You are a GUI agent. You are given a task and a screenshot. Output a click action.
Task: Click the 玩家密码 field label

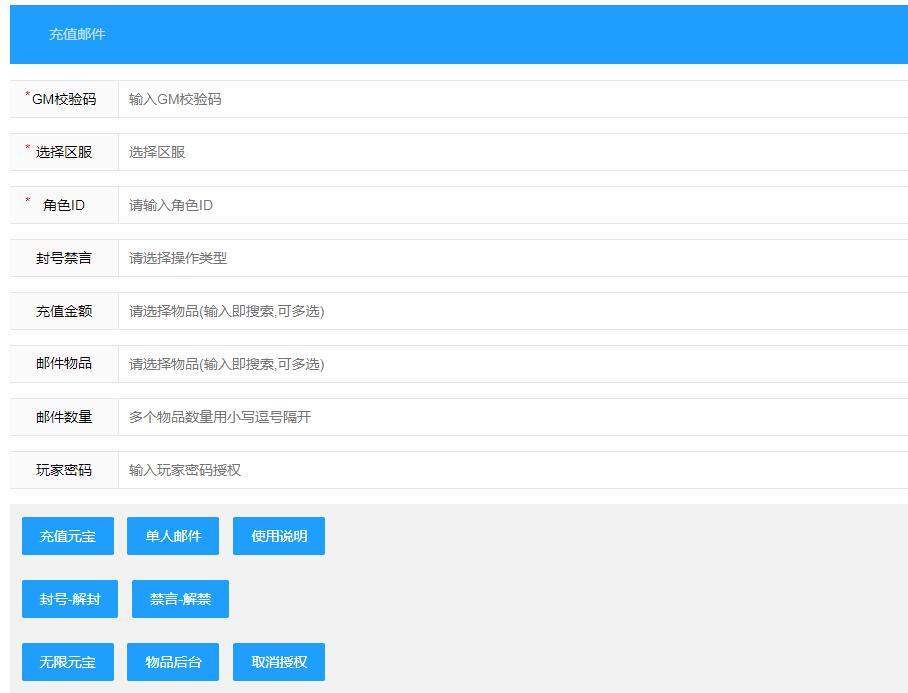coord(64,470)
